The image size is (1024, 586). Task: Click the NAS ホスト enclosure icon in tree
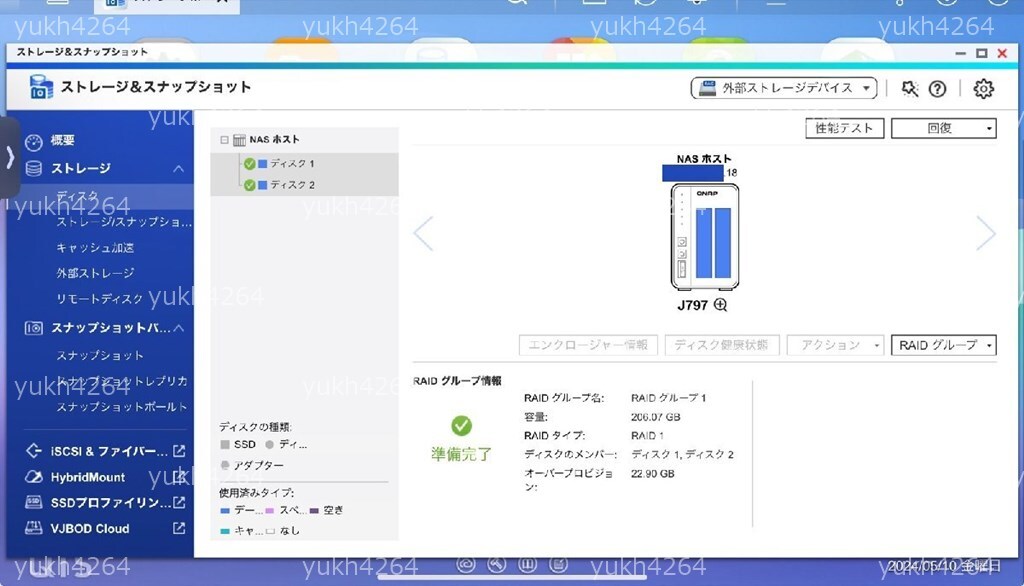click(x=240, y=140)
